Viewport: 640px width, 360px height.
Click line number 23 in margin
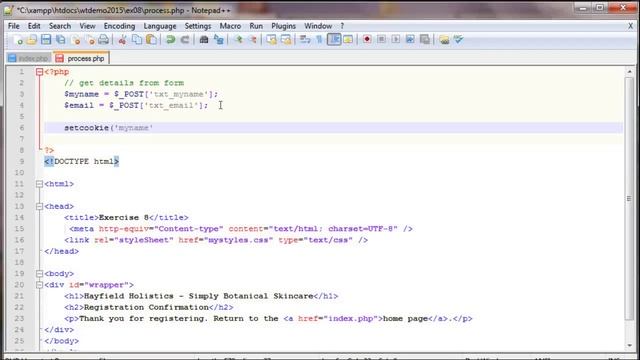tap(19, 318)
